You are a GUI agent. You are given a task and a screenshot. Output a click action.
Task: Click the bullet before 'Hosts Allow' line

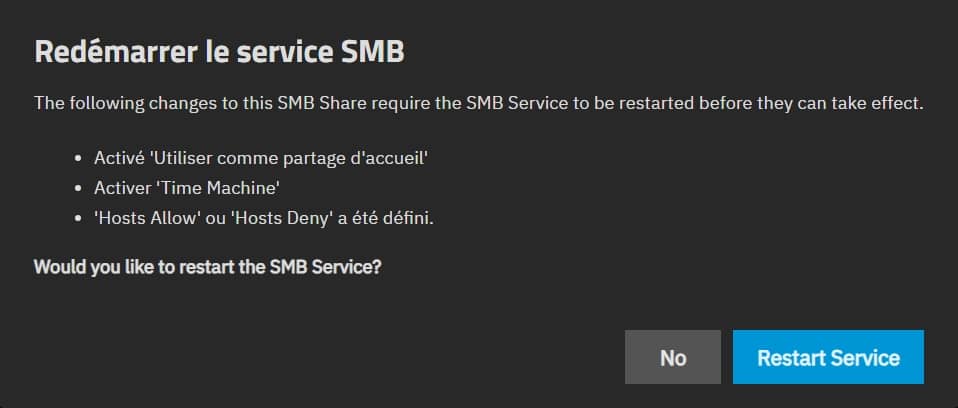(79, 219)
